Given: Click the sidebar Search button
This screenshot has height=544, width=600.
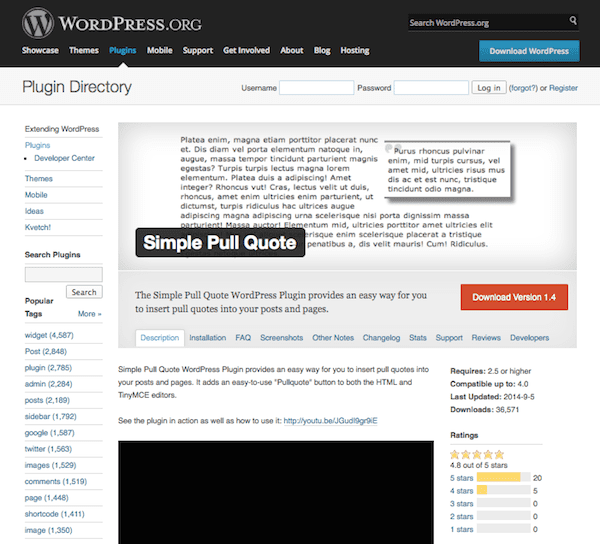Looking at the screenshot, I should (84, 292).
